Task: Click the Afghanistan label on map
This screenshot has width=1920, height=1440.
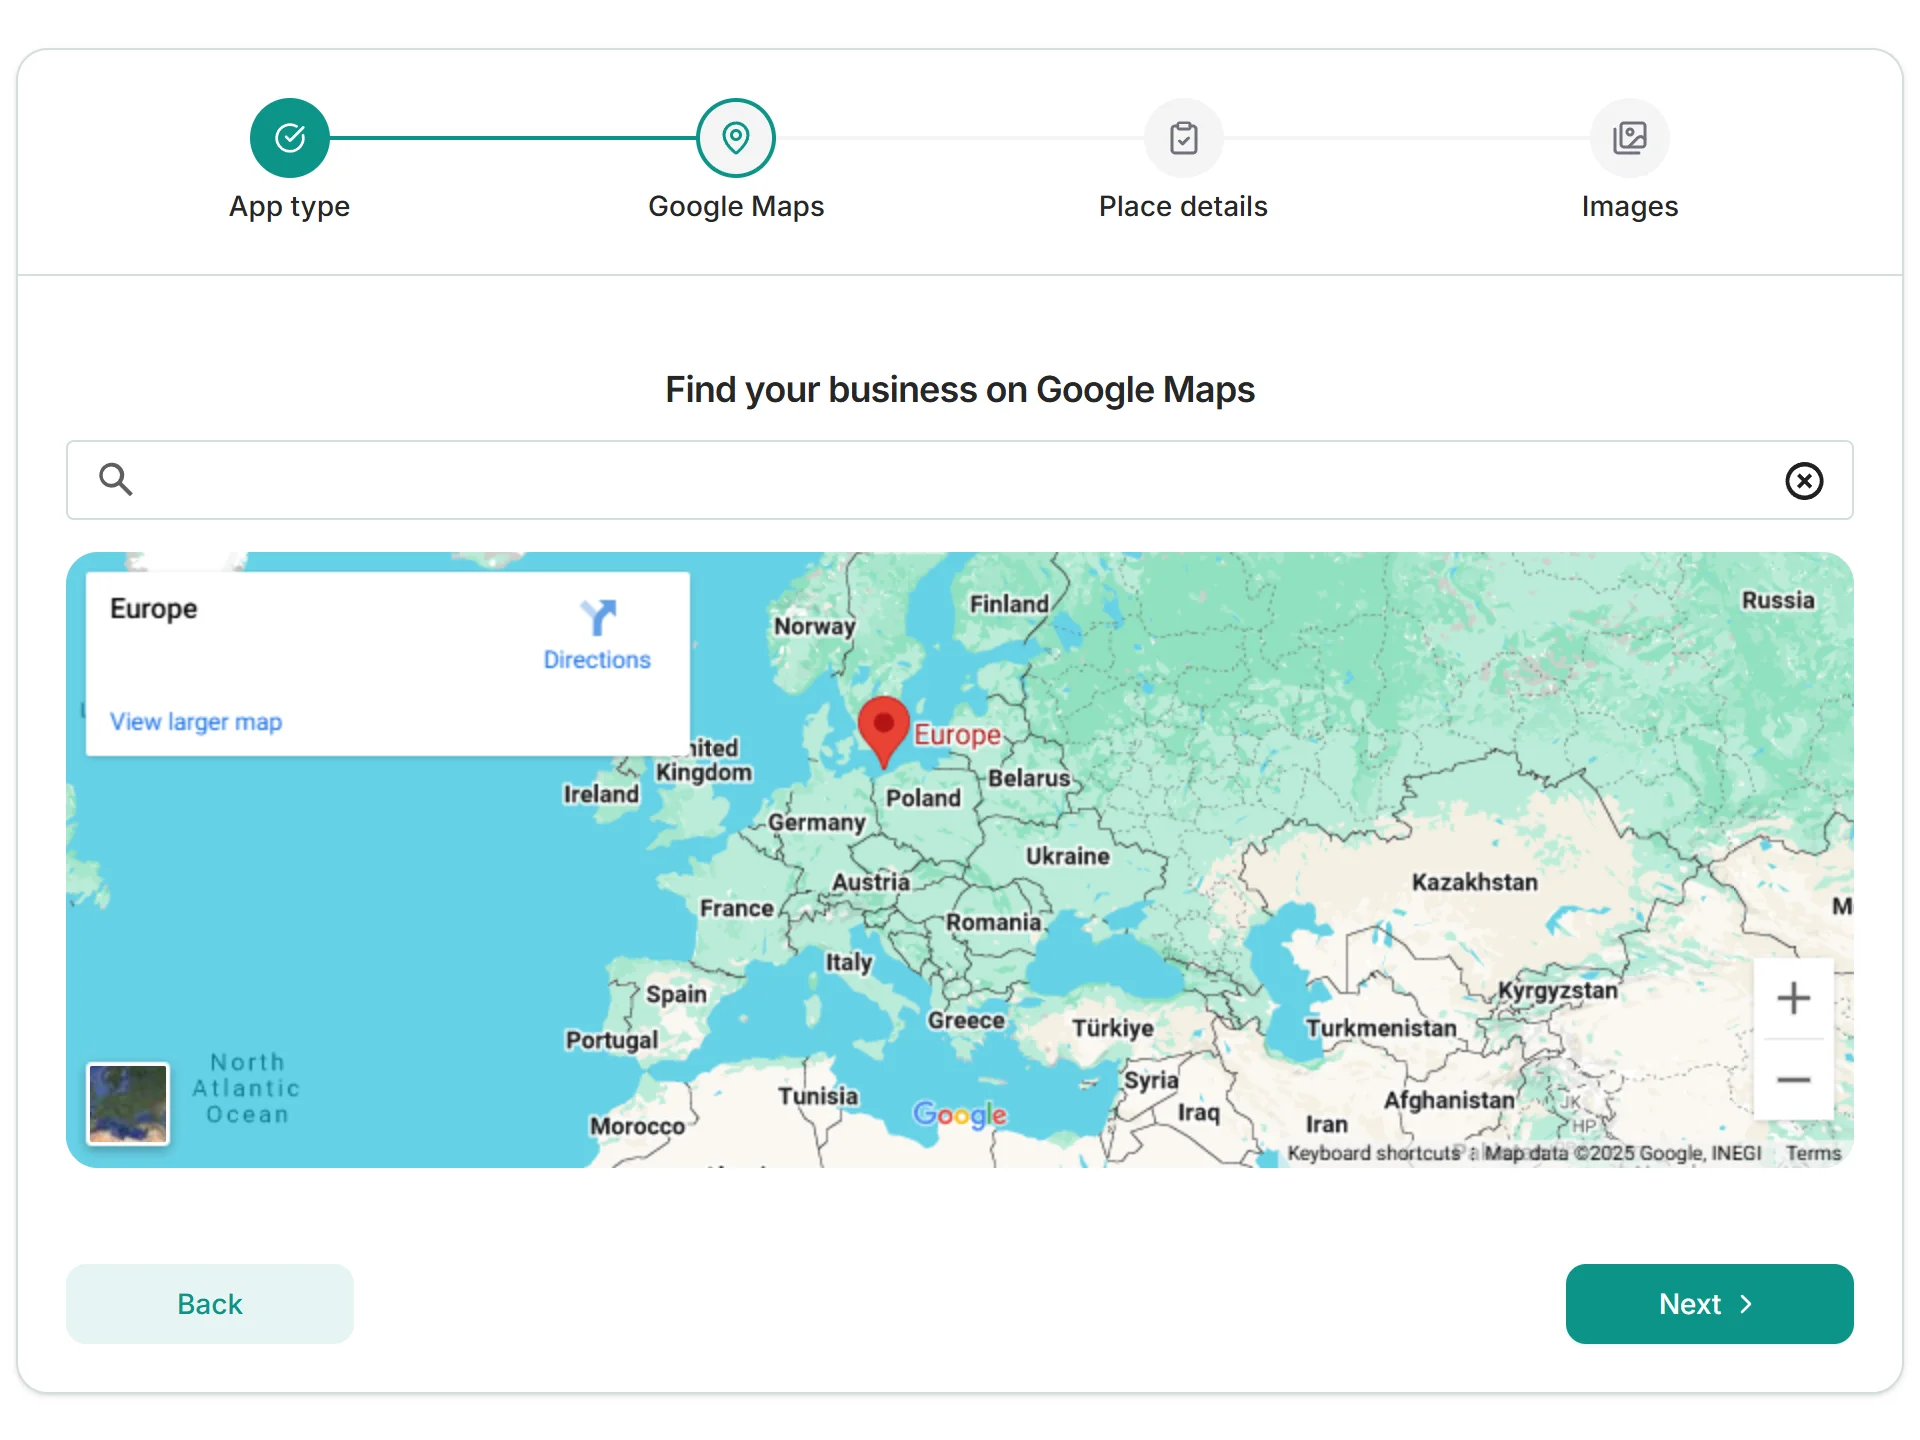Action: [x=1449, y=1100]
